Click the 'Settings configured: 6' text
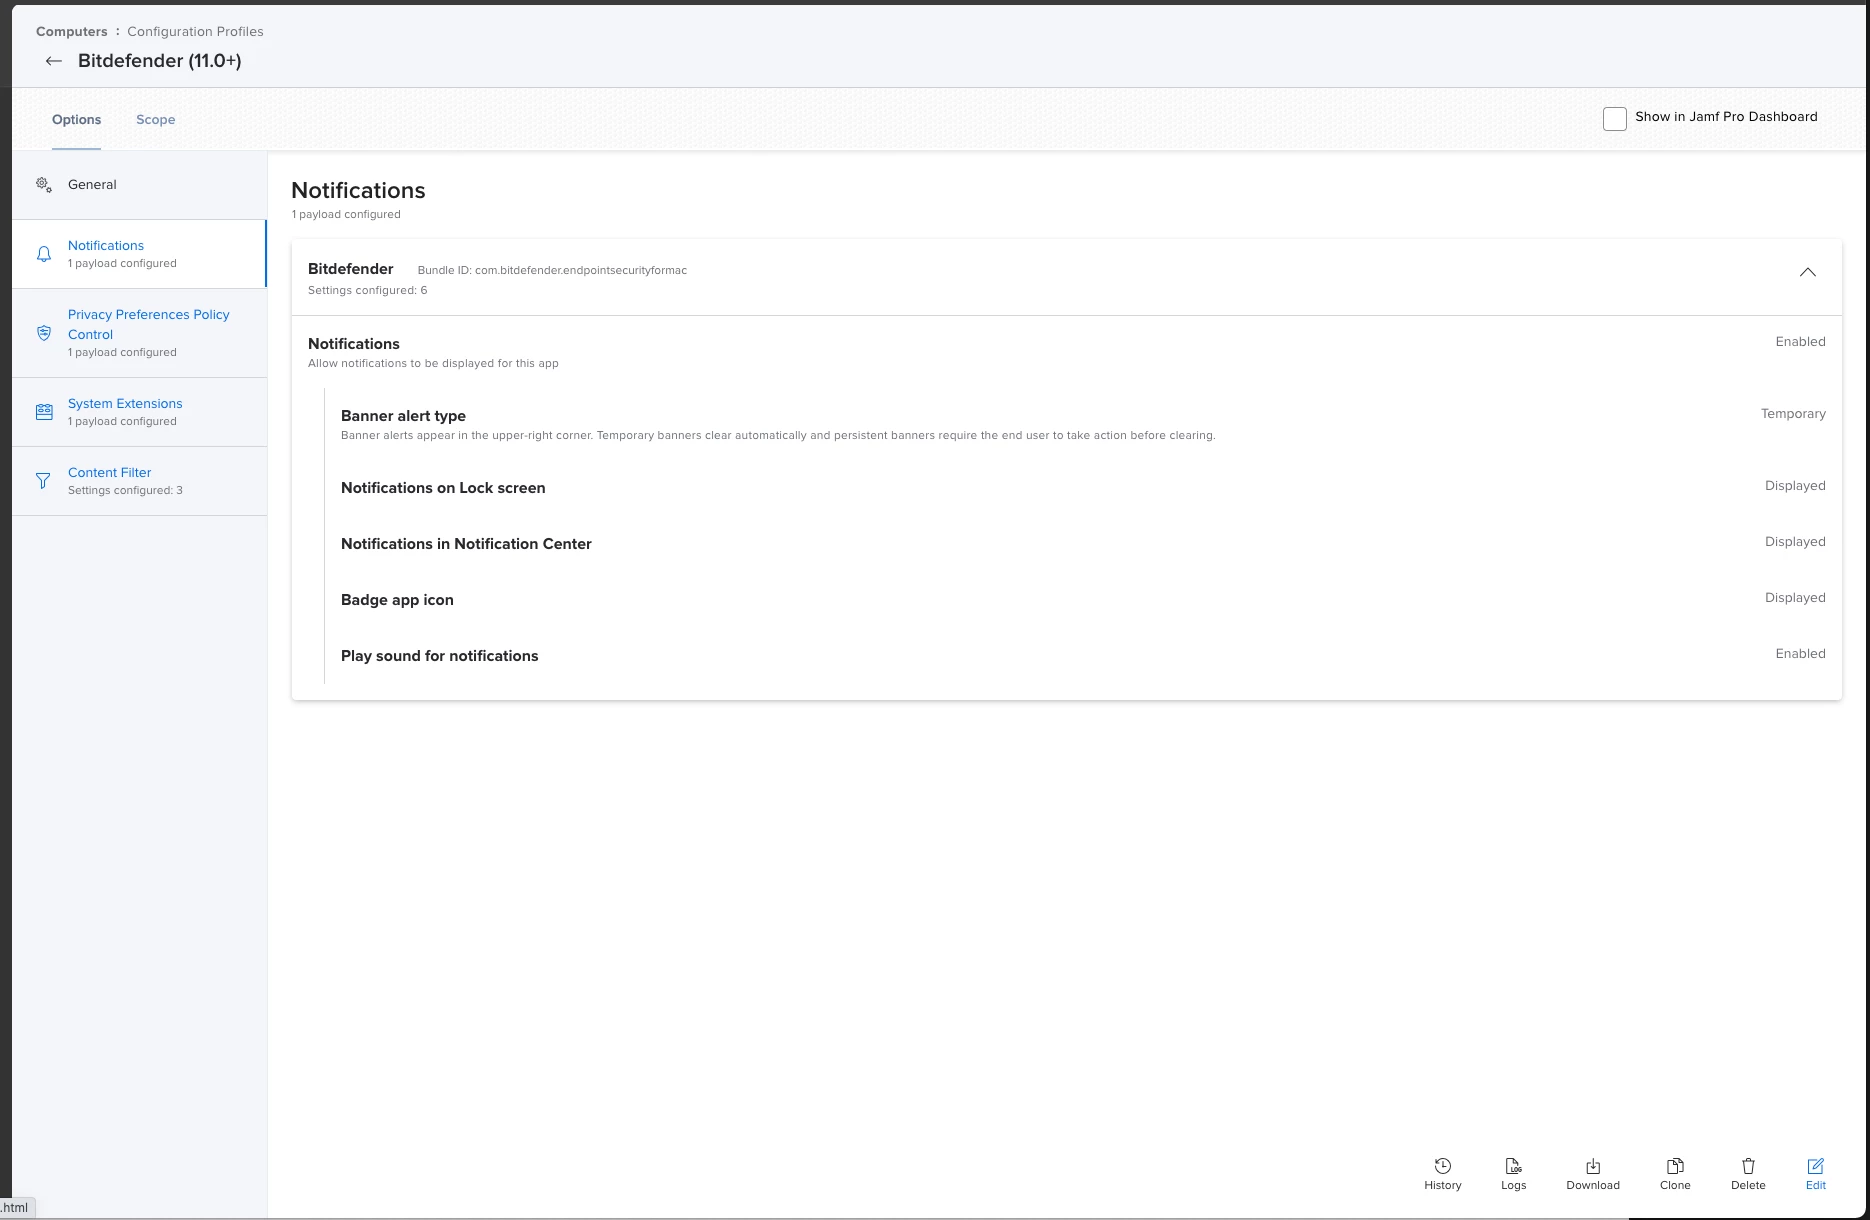The width and height of the screenshot is (1870, 1220). pos(367,290)
